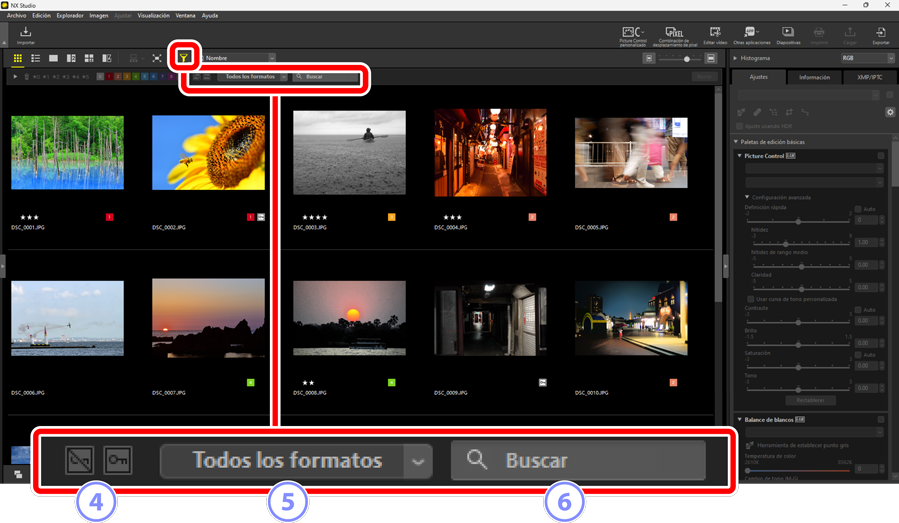Switch to thumbnail list view
This screenshot has width=899, height=523.
(x=35, y=59)
